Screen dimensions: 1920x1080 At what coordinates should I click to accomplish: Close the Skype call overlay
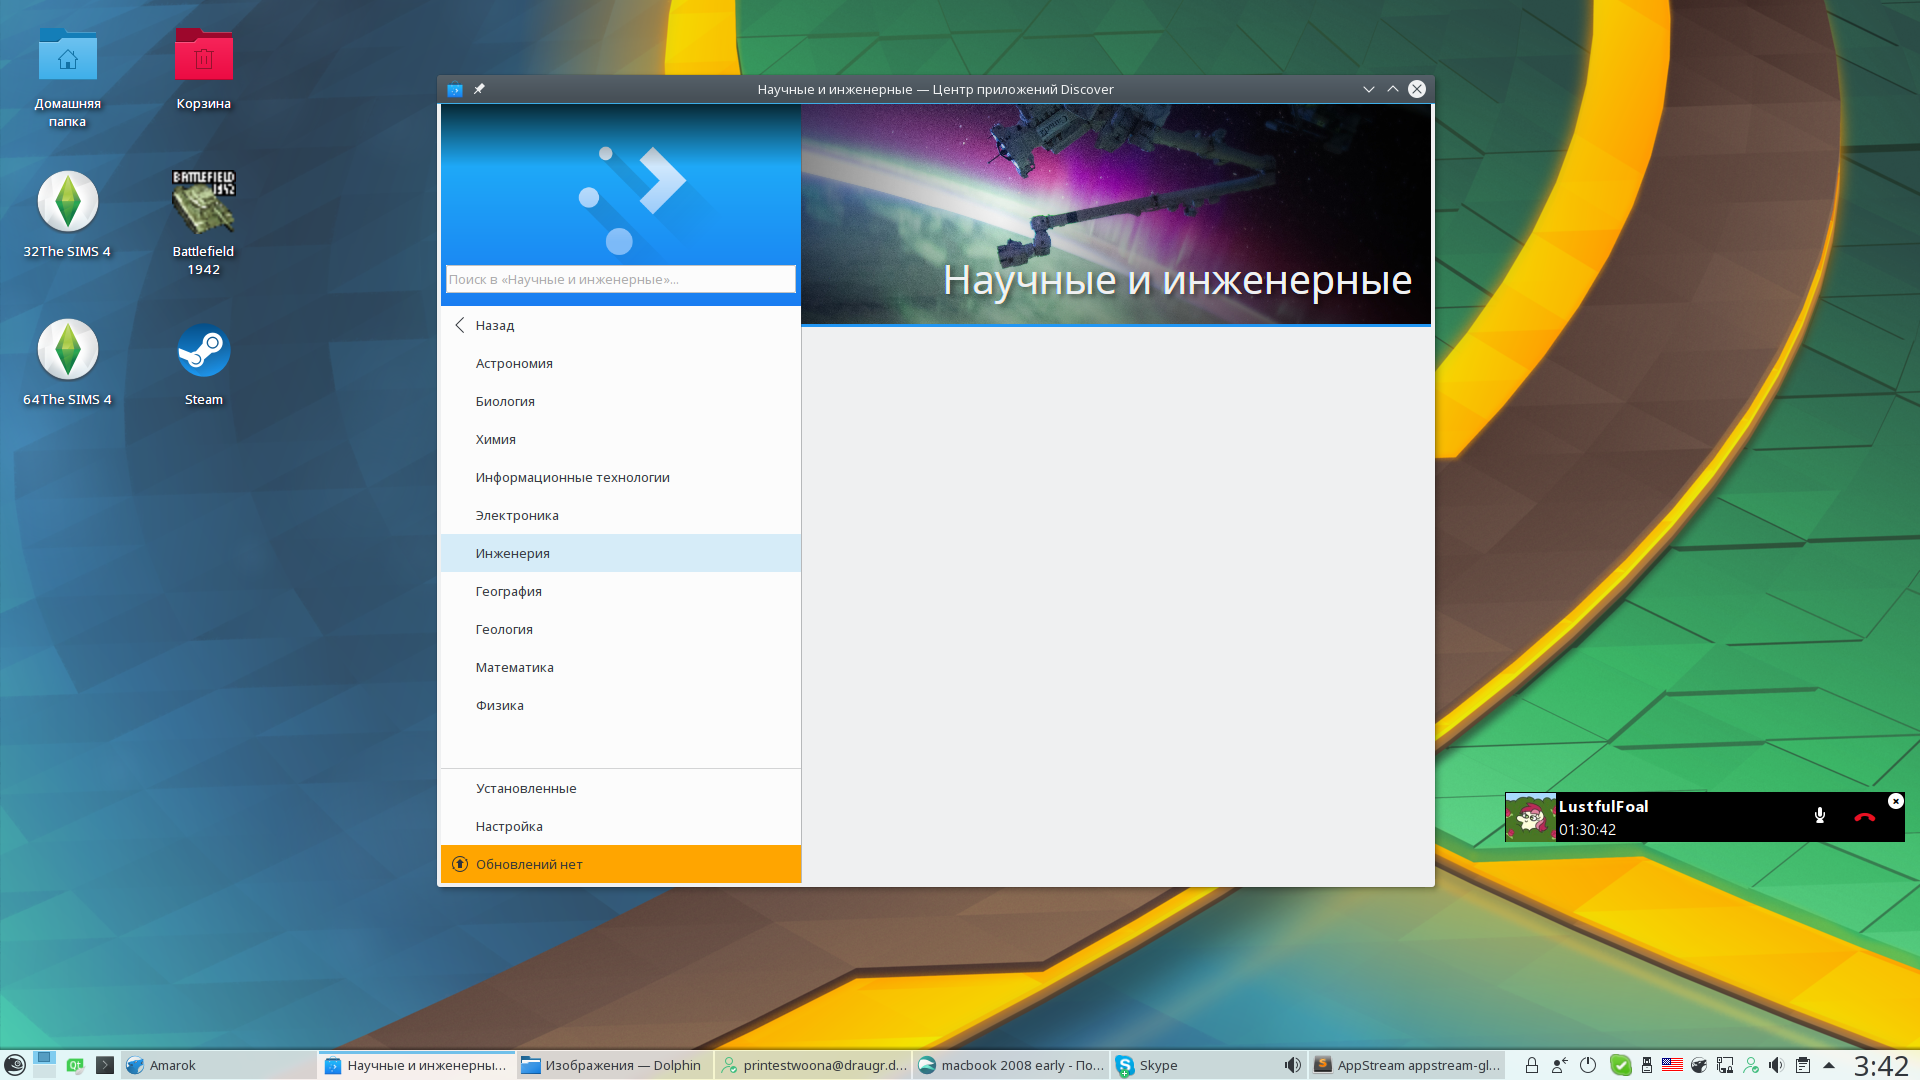pos(1895,801)
